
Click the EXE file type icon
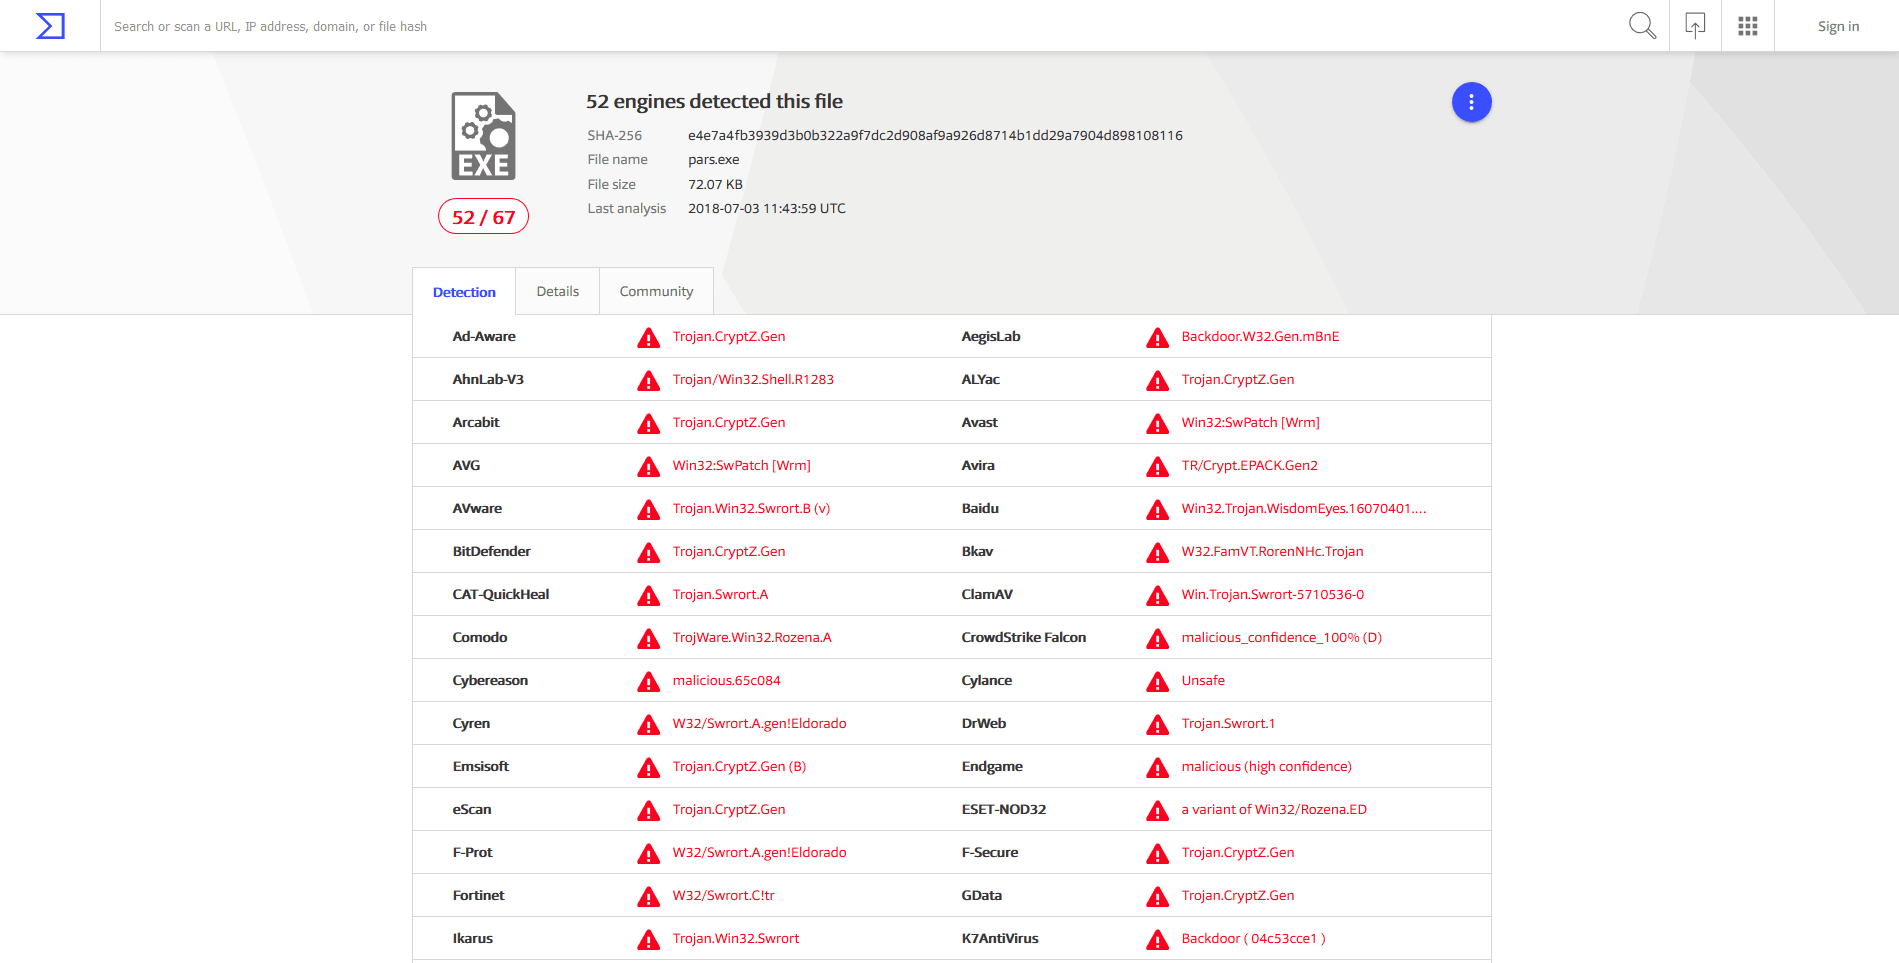[483, 136]
